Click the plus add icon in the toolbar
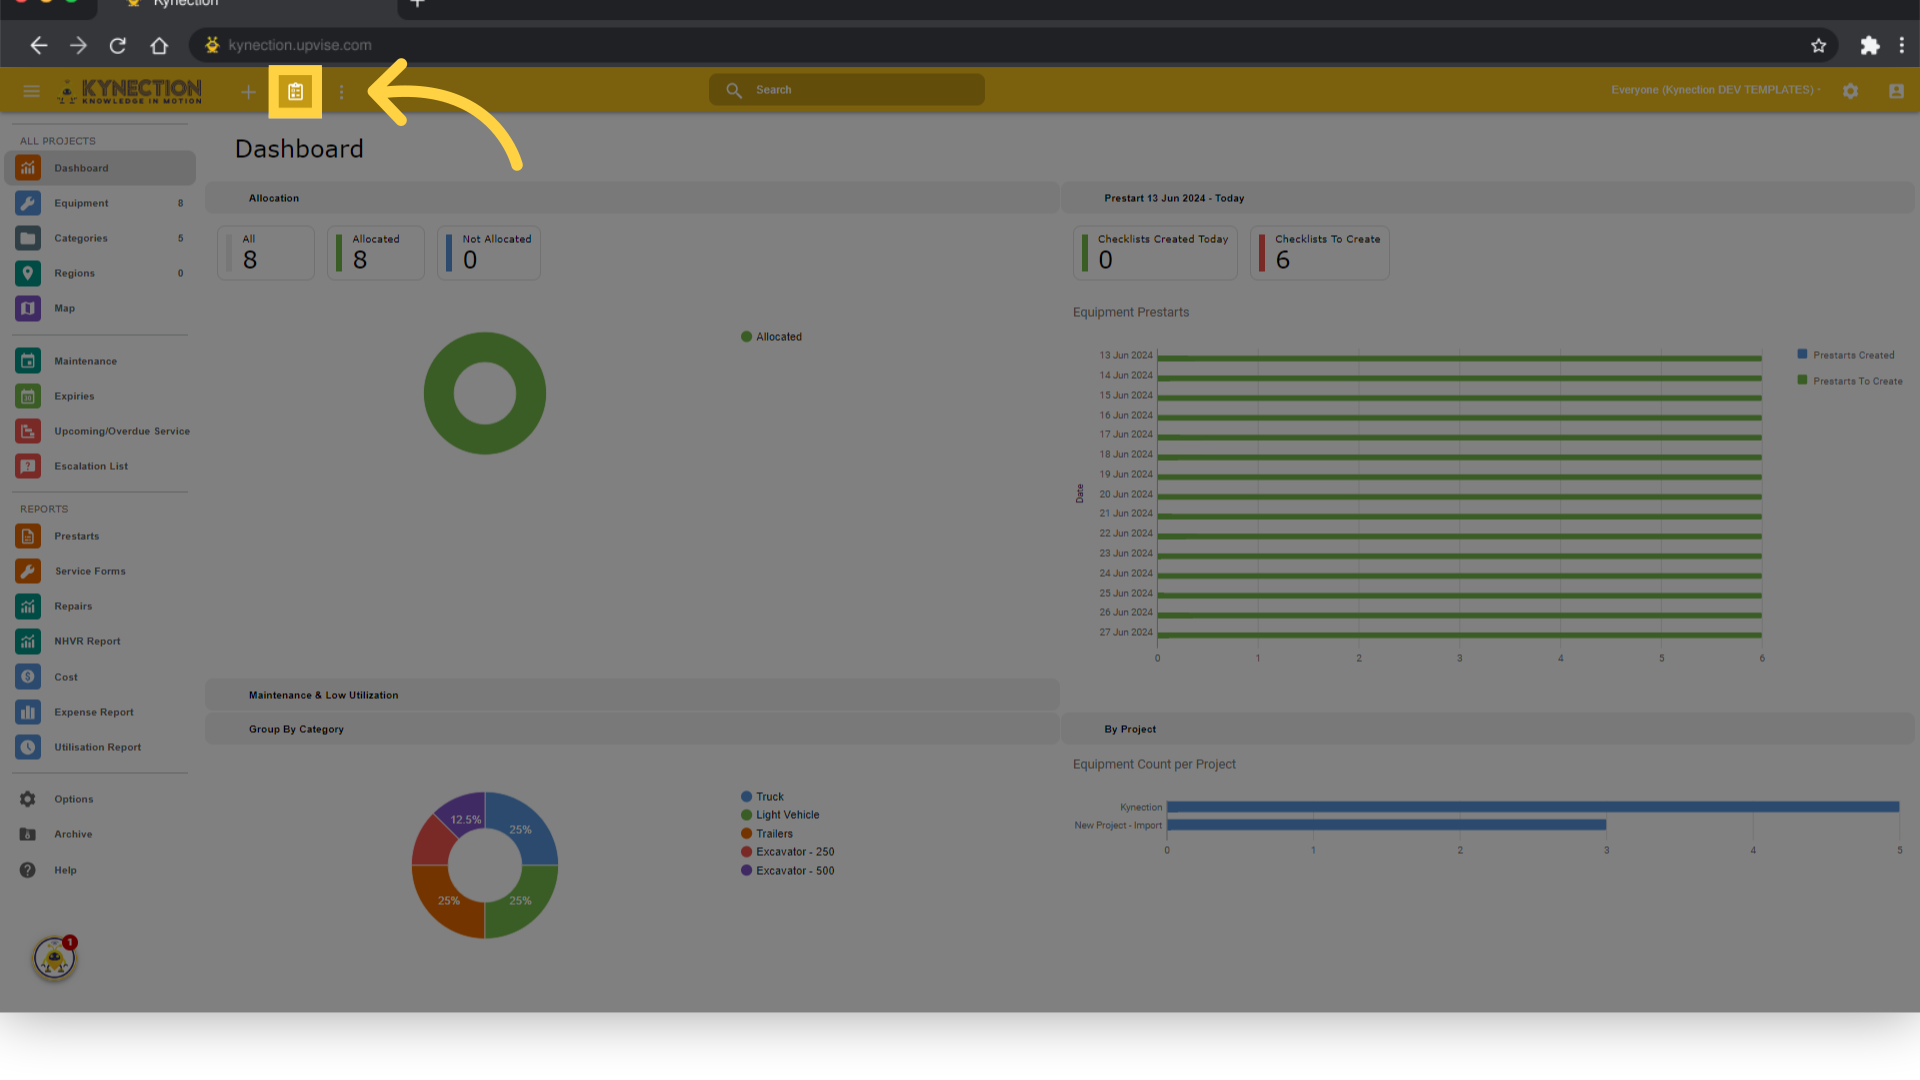Viewport: 1920px width, 1080px height. pyautogui.click(x=248, y=92)
